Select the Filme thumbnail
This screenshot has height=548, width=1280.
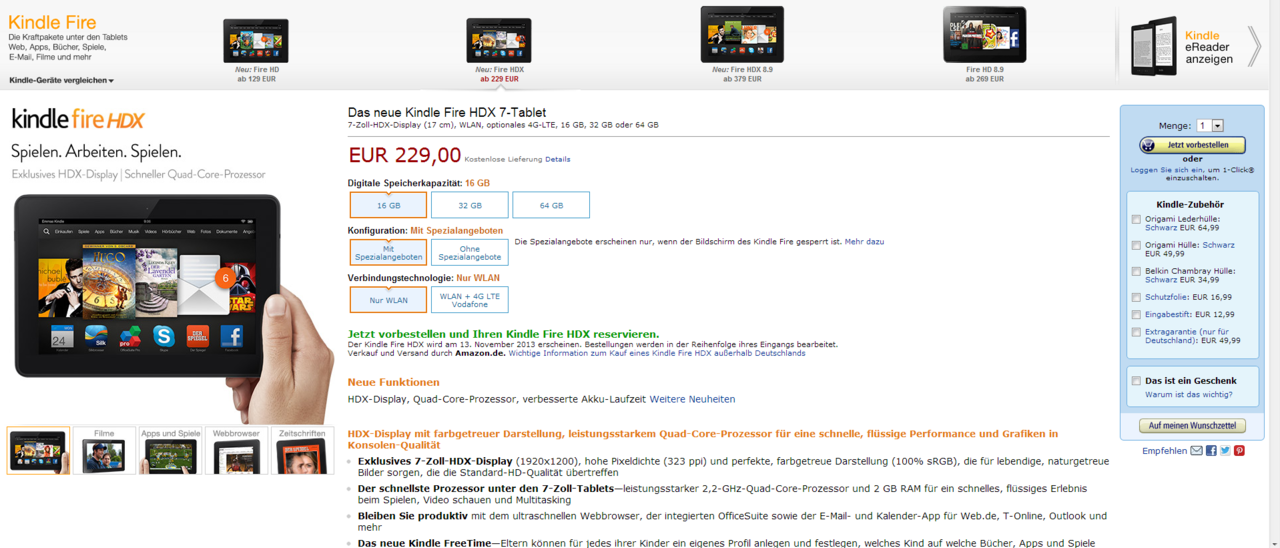click(104, 451)
